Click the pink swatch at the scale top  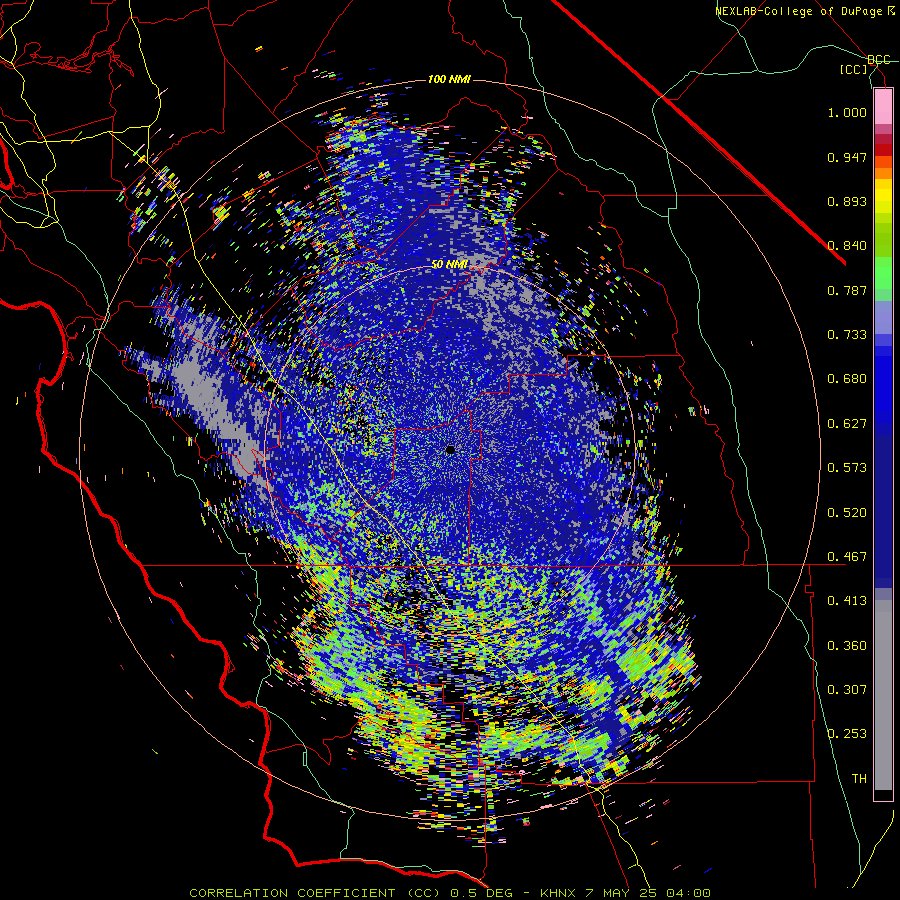click(883, 106)
